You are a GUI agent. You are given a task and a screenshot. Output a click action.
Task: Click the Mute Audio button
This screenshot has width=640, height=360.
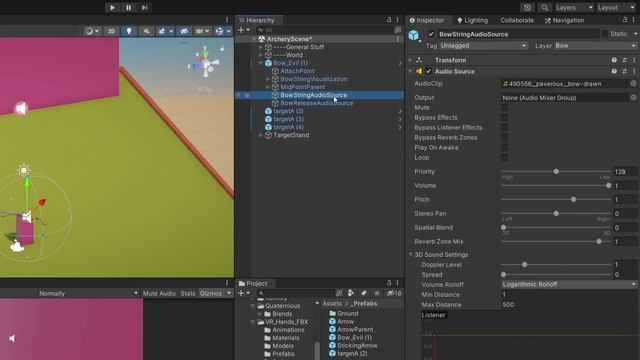[x=159, y=293]
